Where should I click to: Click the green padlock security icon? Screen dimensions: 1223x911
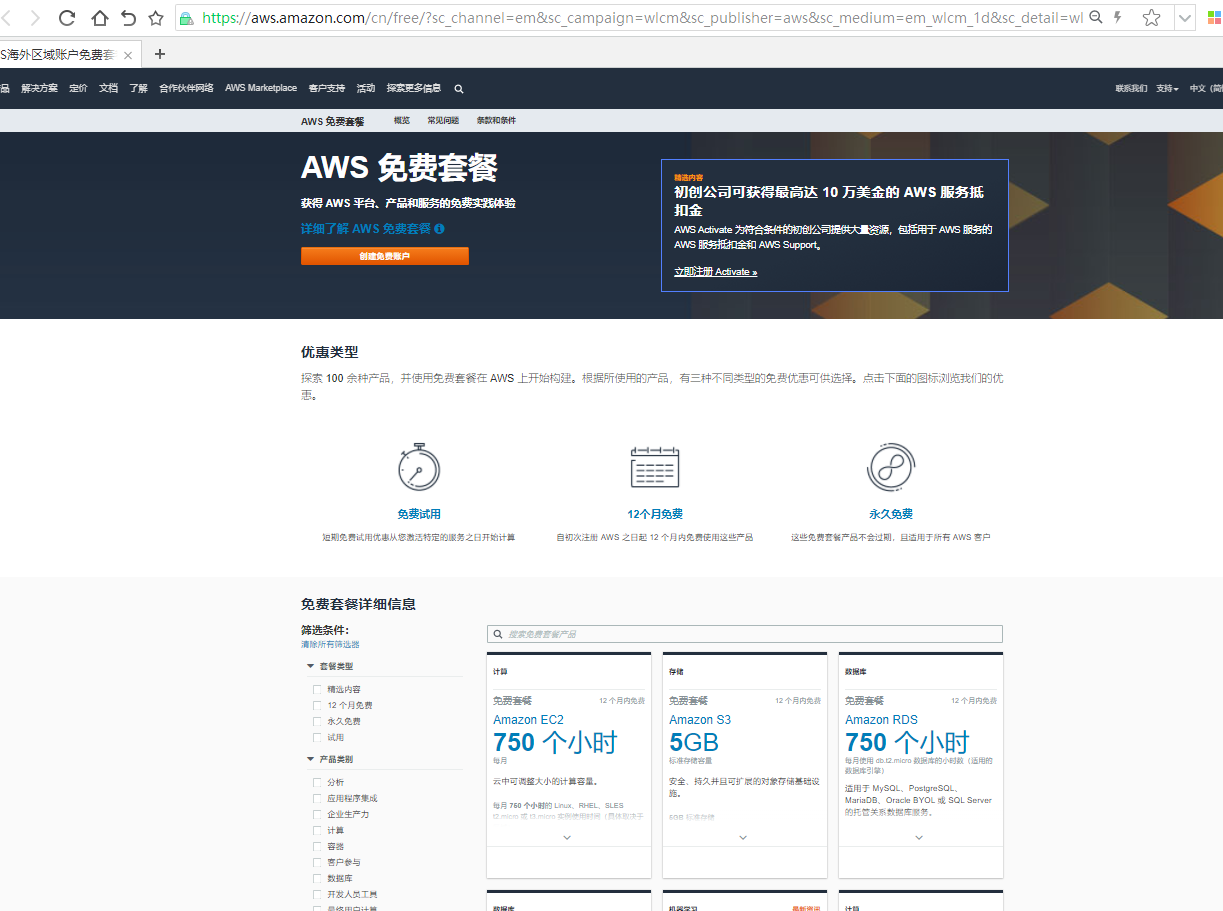pos(186,18)
